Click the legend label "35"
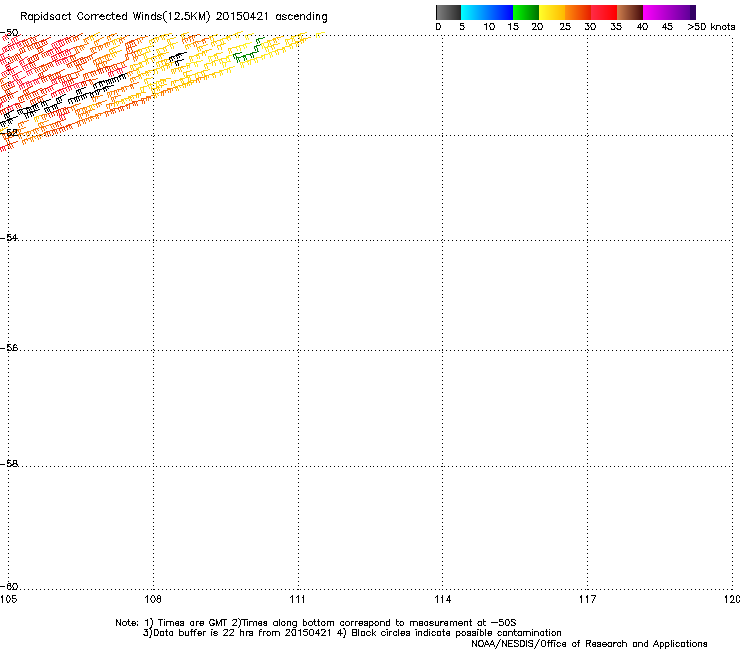 [616, 27]
